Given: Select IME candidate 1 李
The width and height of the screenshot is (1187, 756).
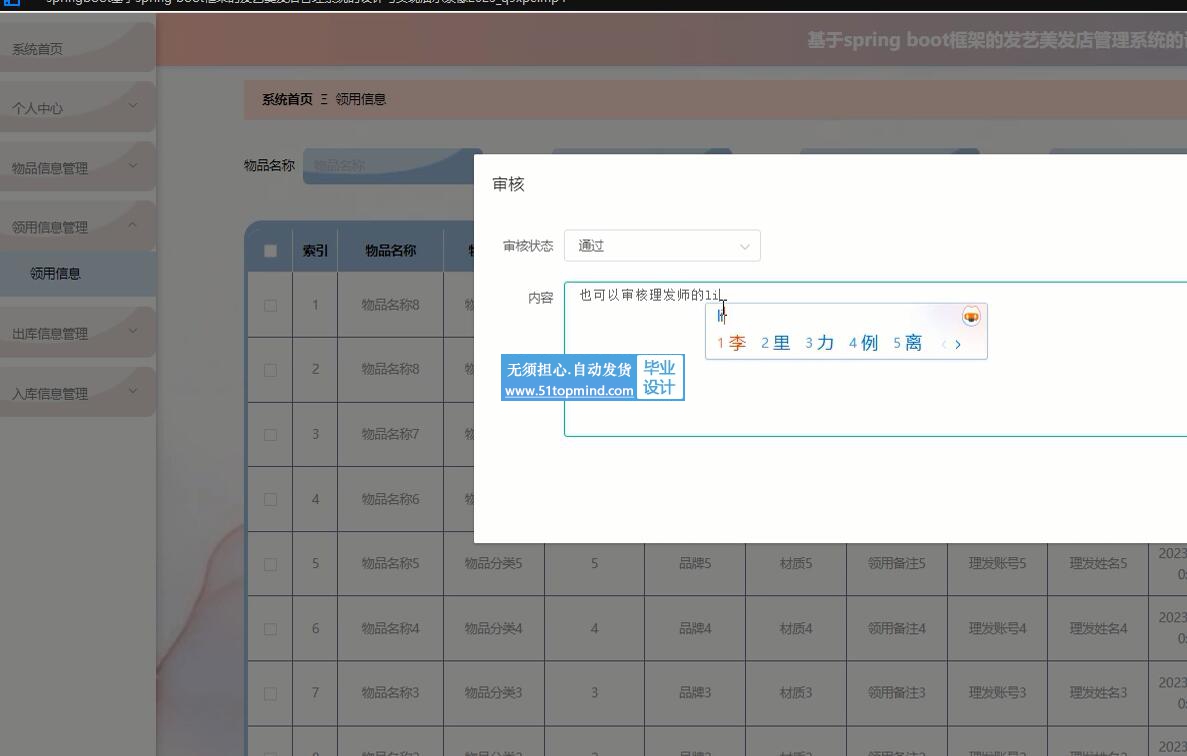Looking at the screenshot, I should coord(732,343).
